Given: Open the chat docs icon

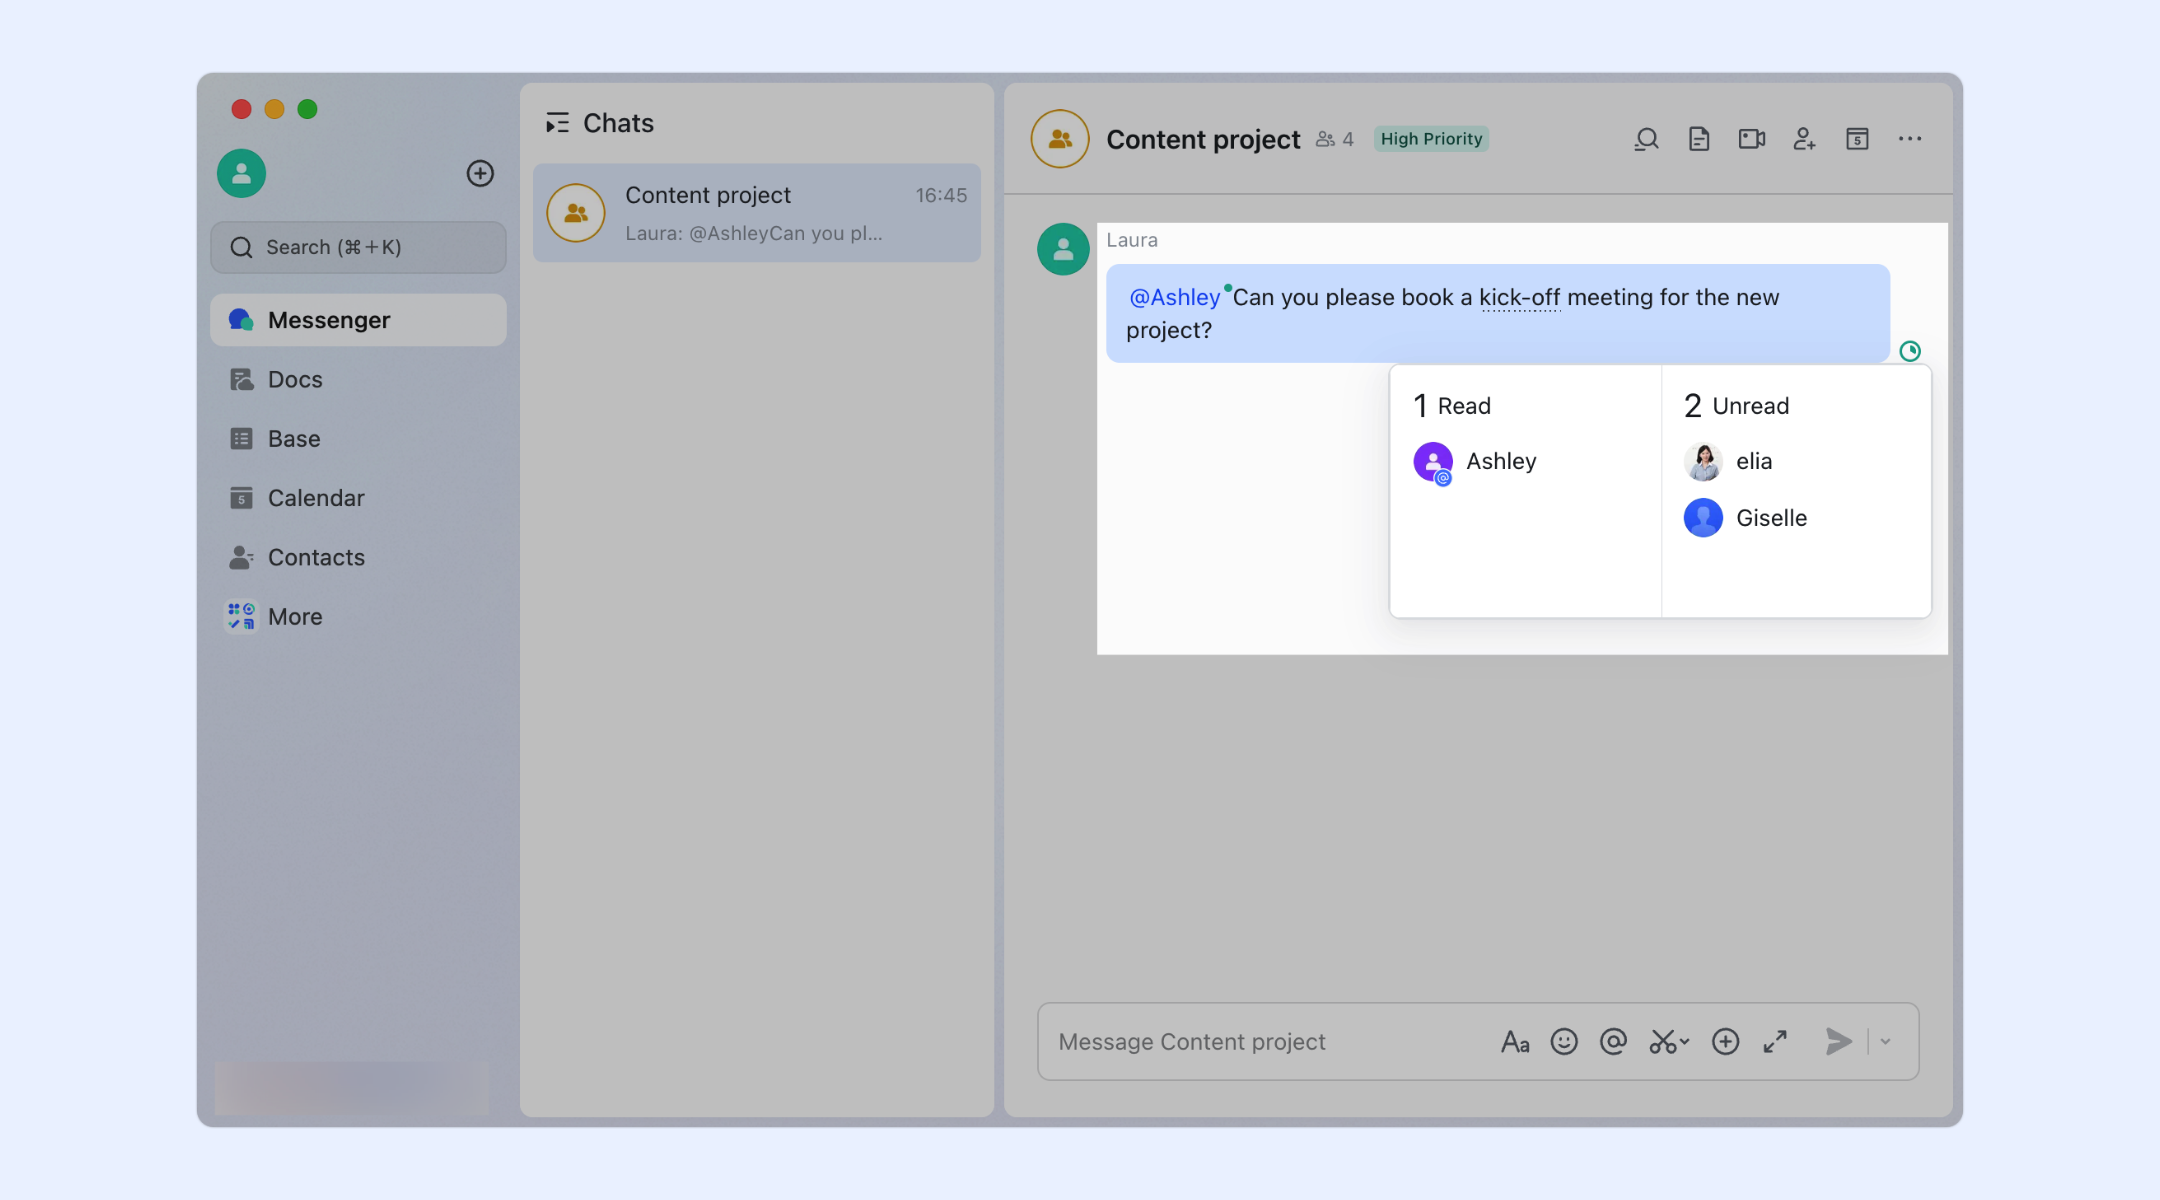Looking at the screenshot, I should coord(1699,139).
